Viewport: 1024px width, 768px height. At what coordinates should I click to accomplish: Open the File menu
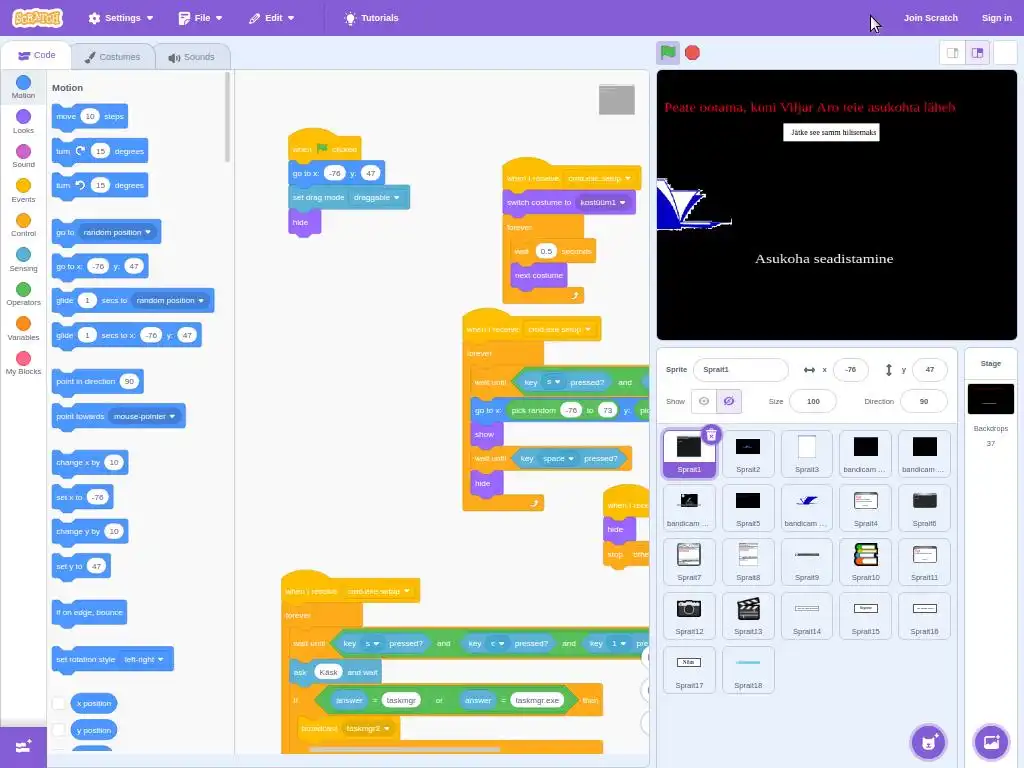click(x=200, y=18)
